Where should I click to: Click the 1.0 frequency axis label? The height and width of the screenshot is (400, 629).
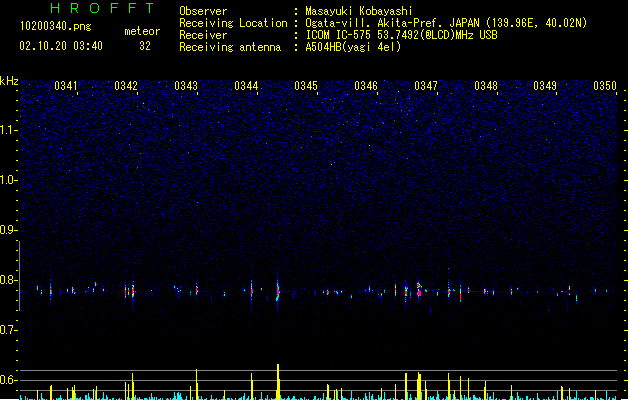click(x=8, y=180)
